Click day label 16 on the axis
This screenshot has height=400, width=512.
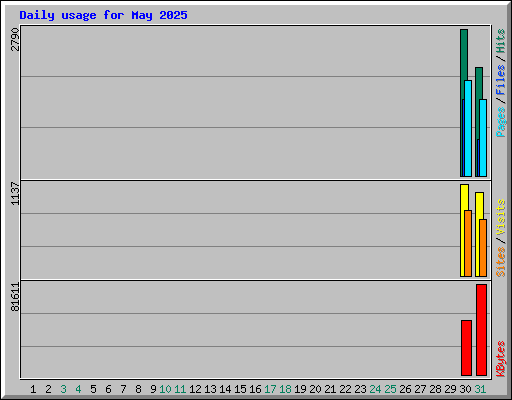click(x=255, y=389)
